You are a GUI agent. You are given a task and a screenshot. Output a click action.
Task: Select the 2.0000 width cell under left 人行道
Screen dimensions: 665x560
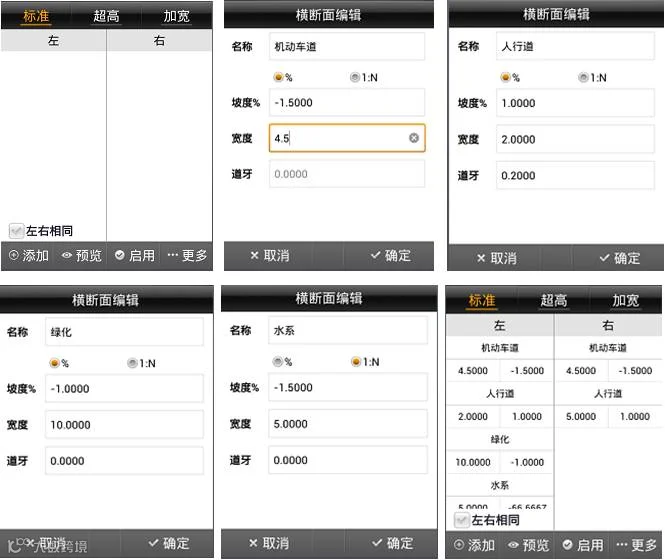(473, 417)
